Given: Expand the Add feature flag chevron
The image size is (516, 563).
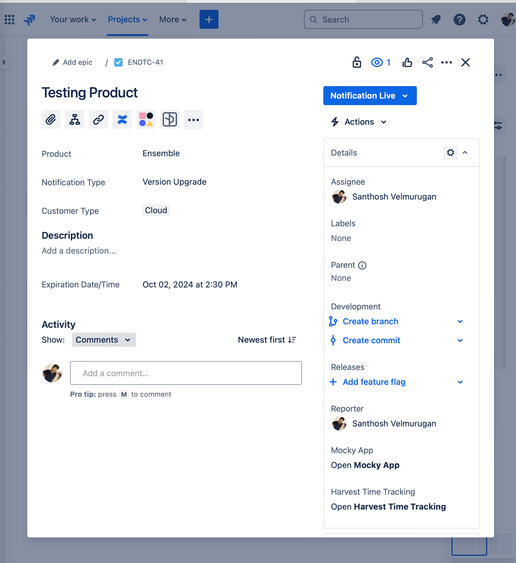Looking at the screenshot, I should click(x=460, y=382).
